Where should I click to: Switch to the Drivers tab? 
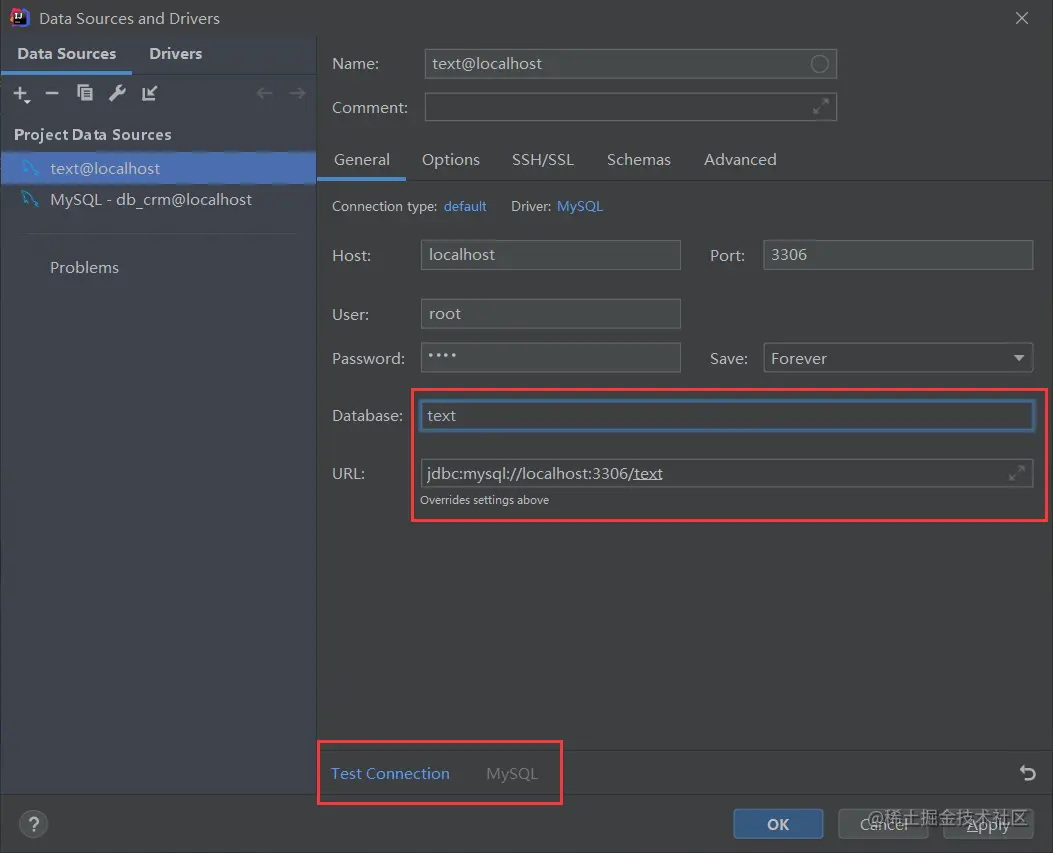coord(176,54)
